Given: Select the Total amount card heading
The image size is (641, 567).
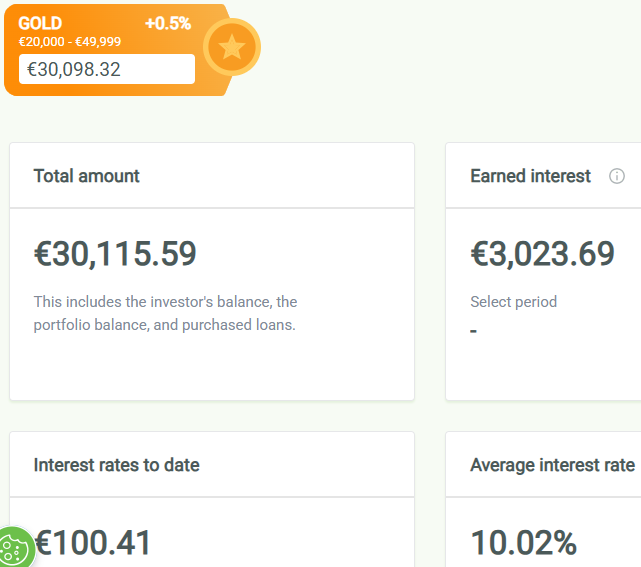Looking at the screenshot, I should point(87,176).
